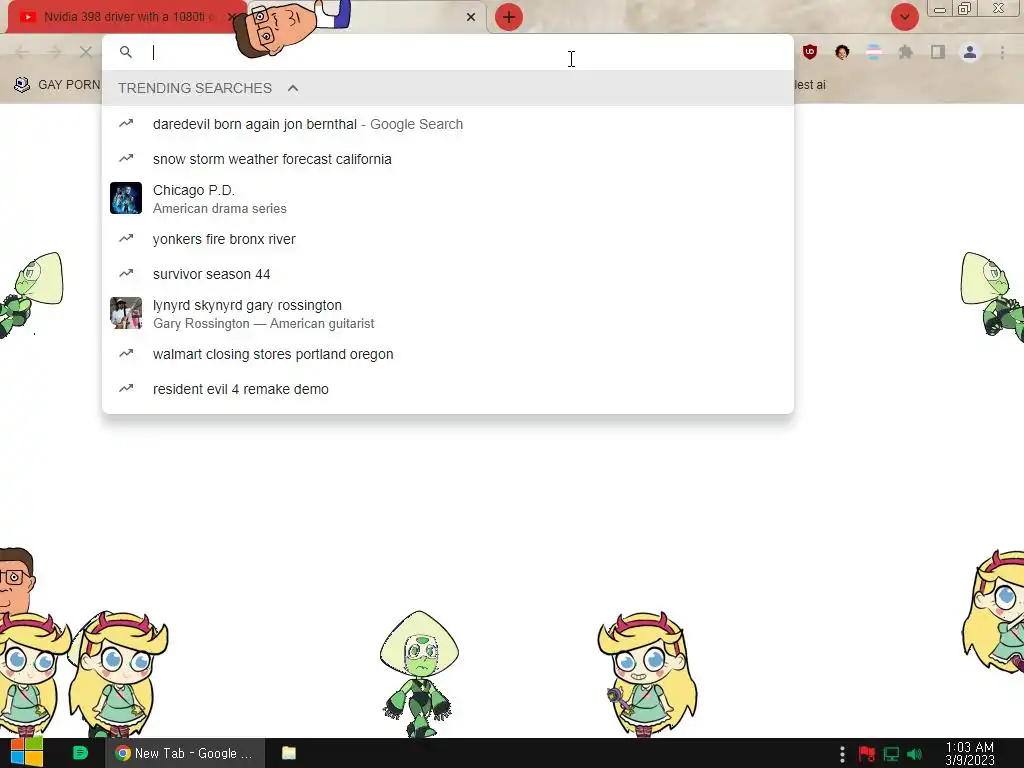Toggle the Chrome side panel icon
Image resolution: width=1024 pixels, height=768 pixels.
(938, 52)
